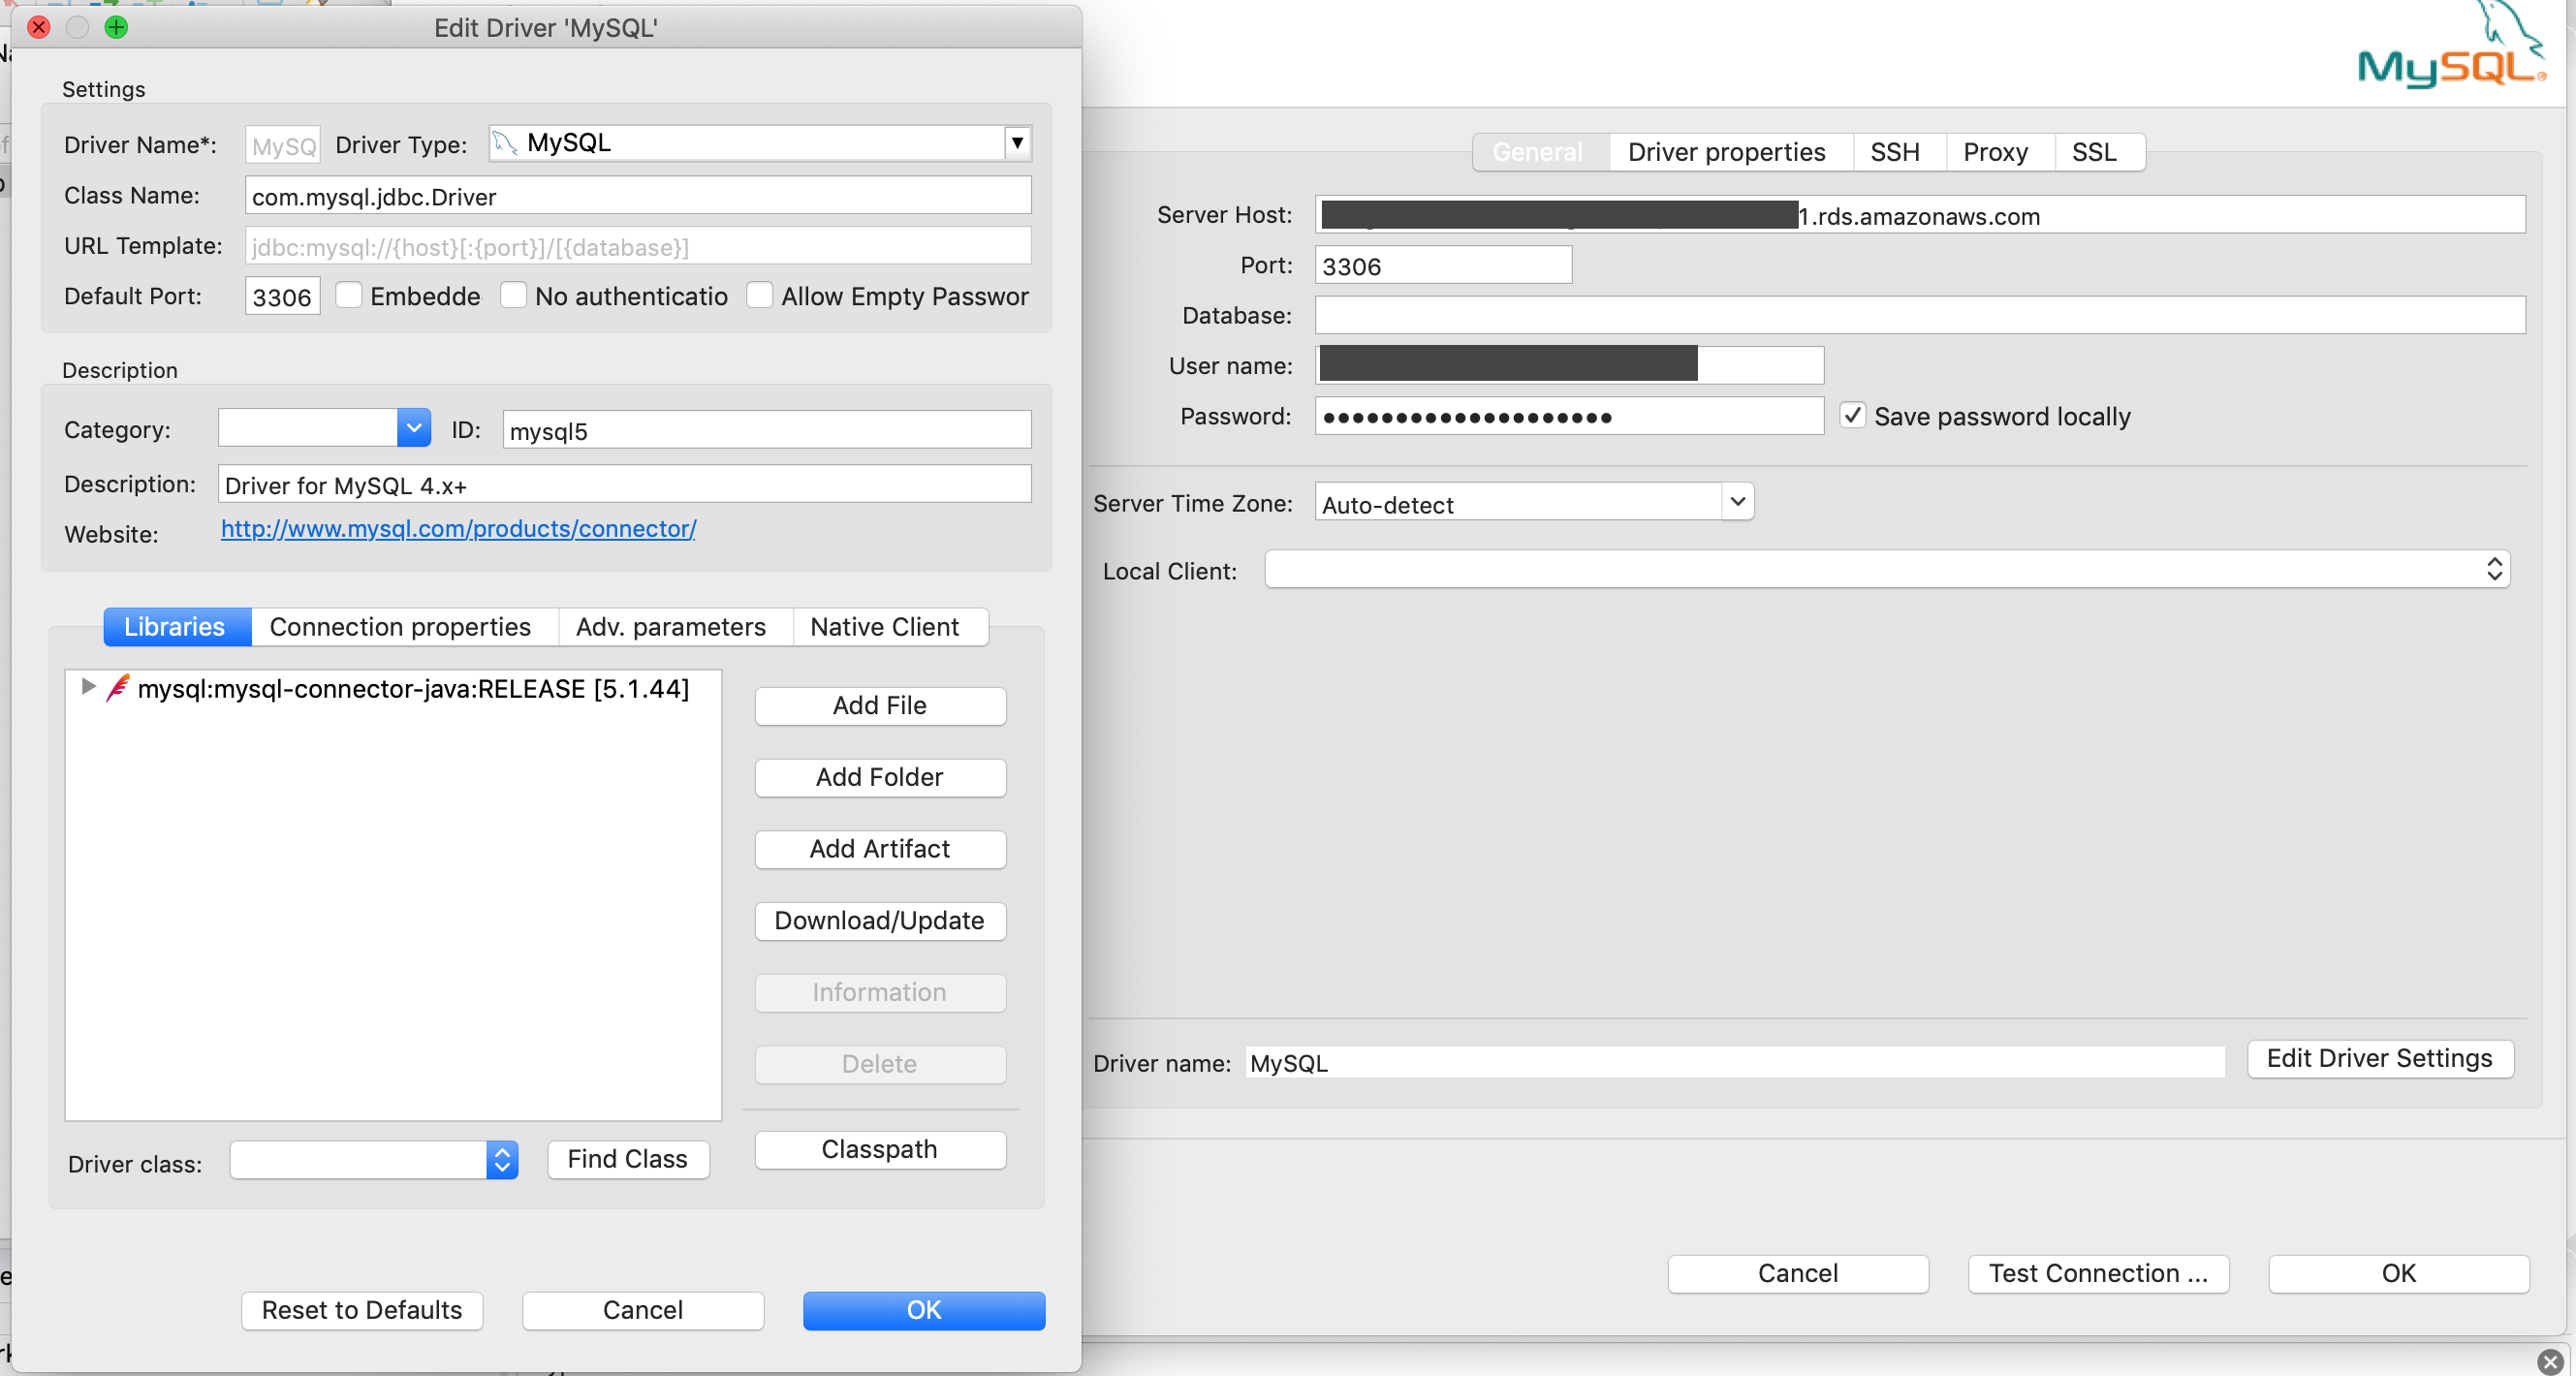Check Allow Empty Password option

[x=760, y=295]
